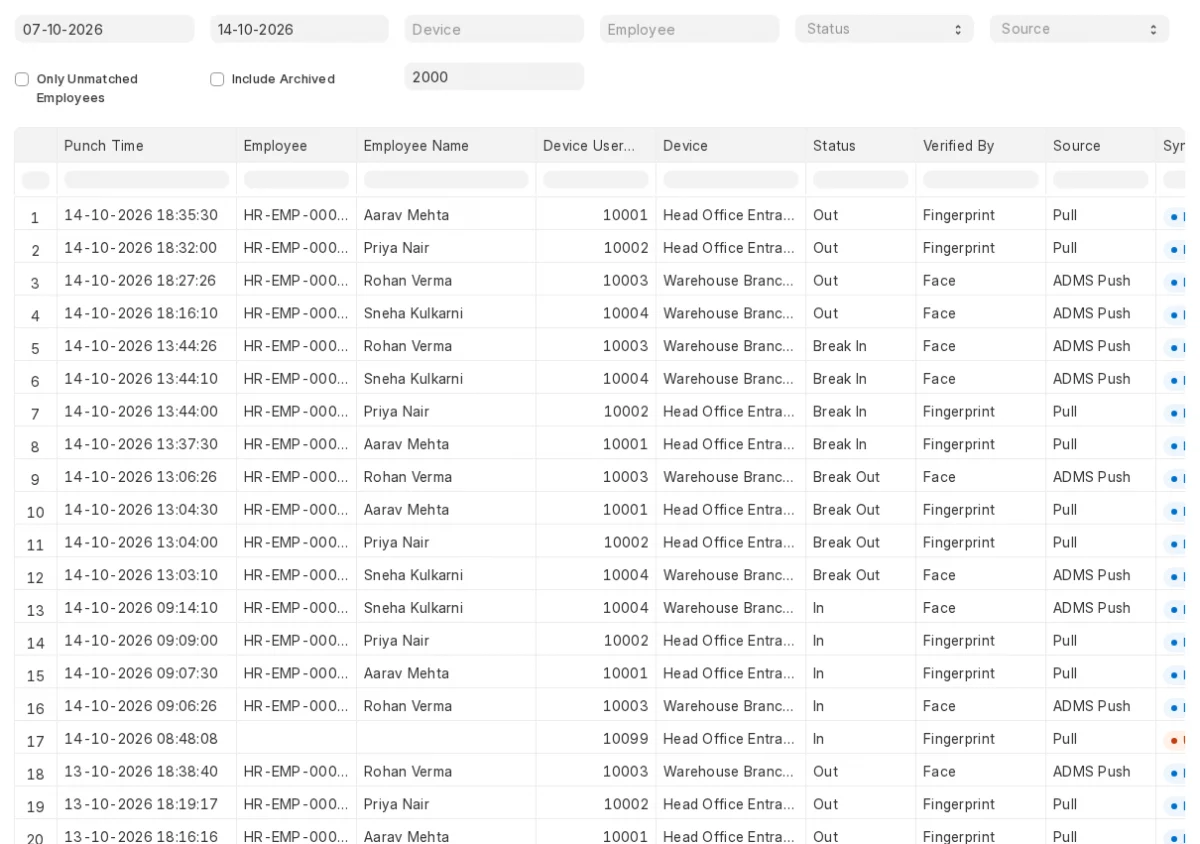Click the limit field showing 2000
The image size is (1200, 844).
pyautogui.click(x=494, y=77)
